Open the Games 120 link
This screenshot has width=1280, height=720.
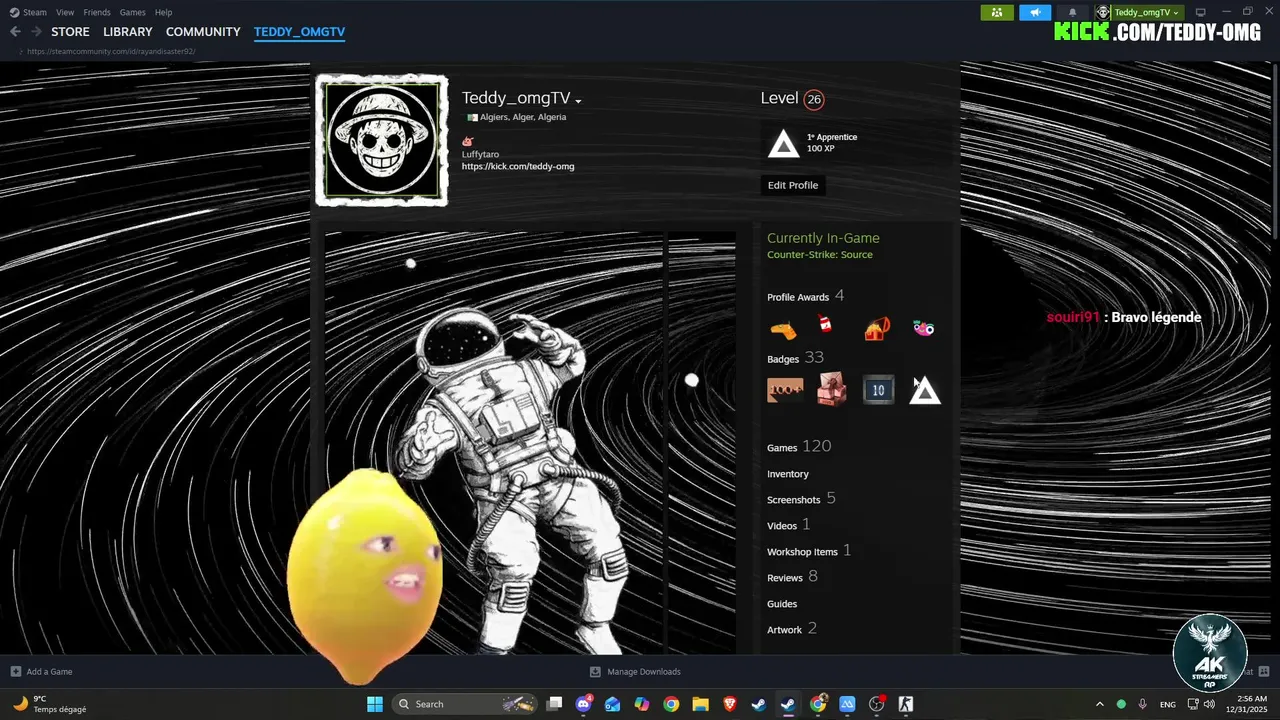(x=799, y=447)
